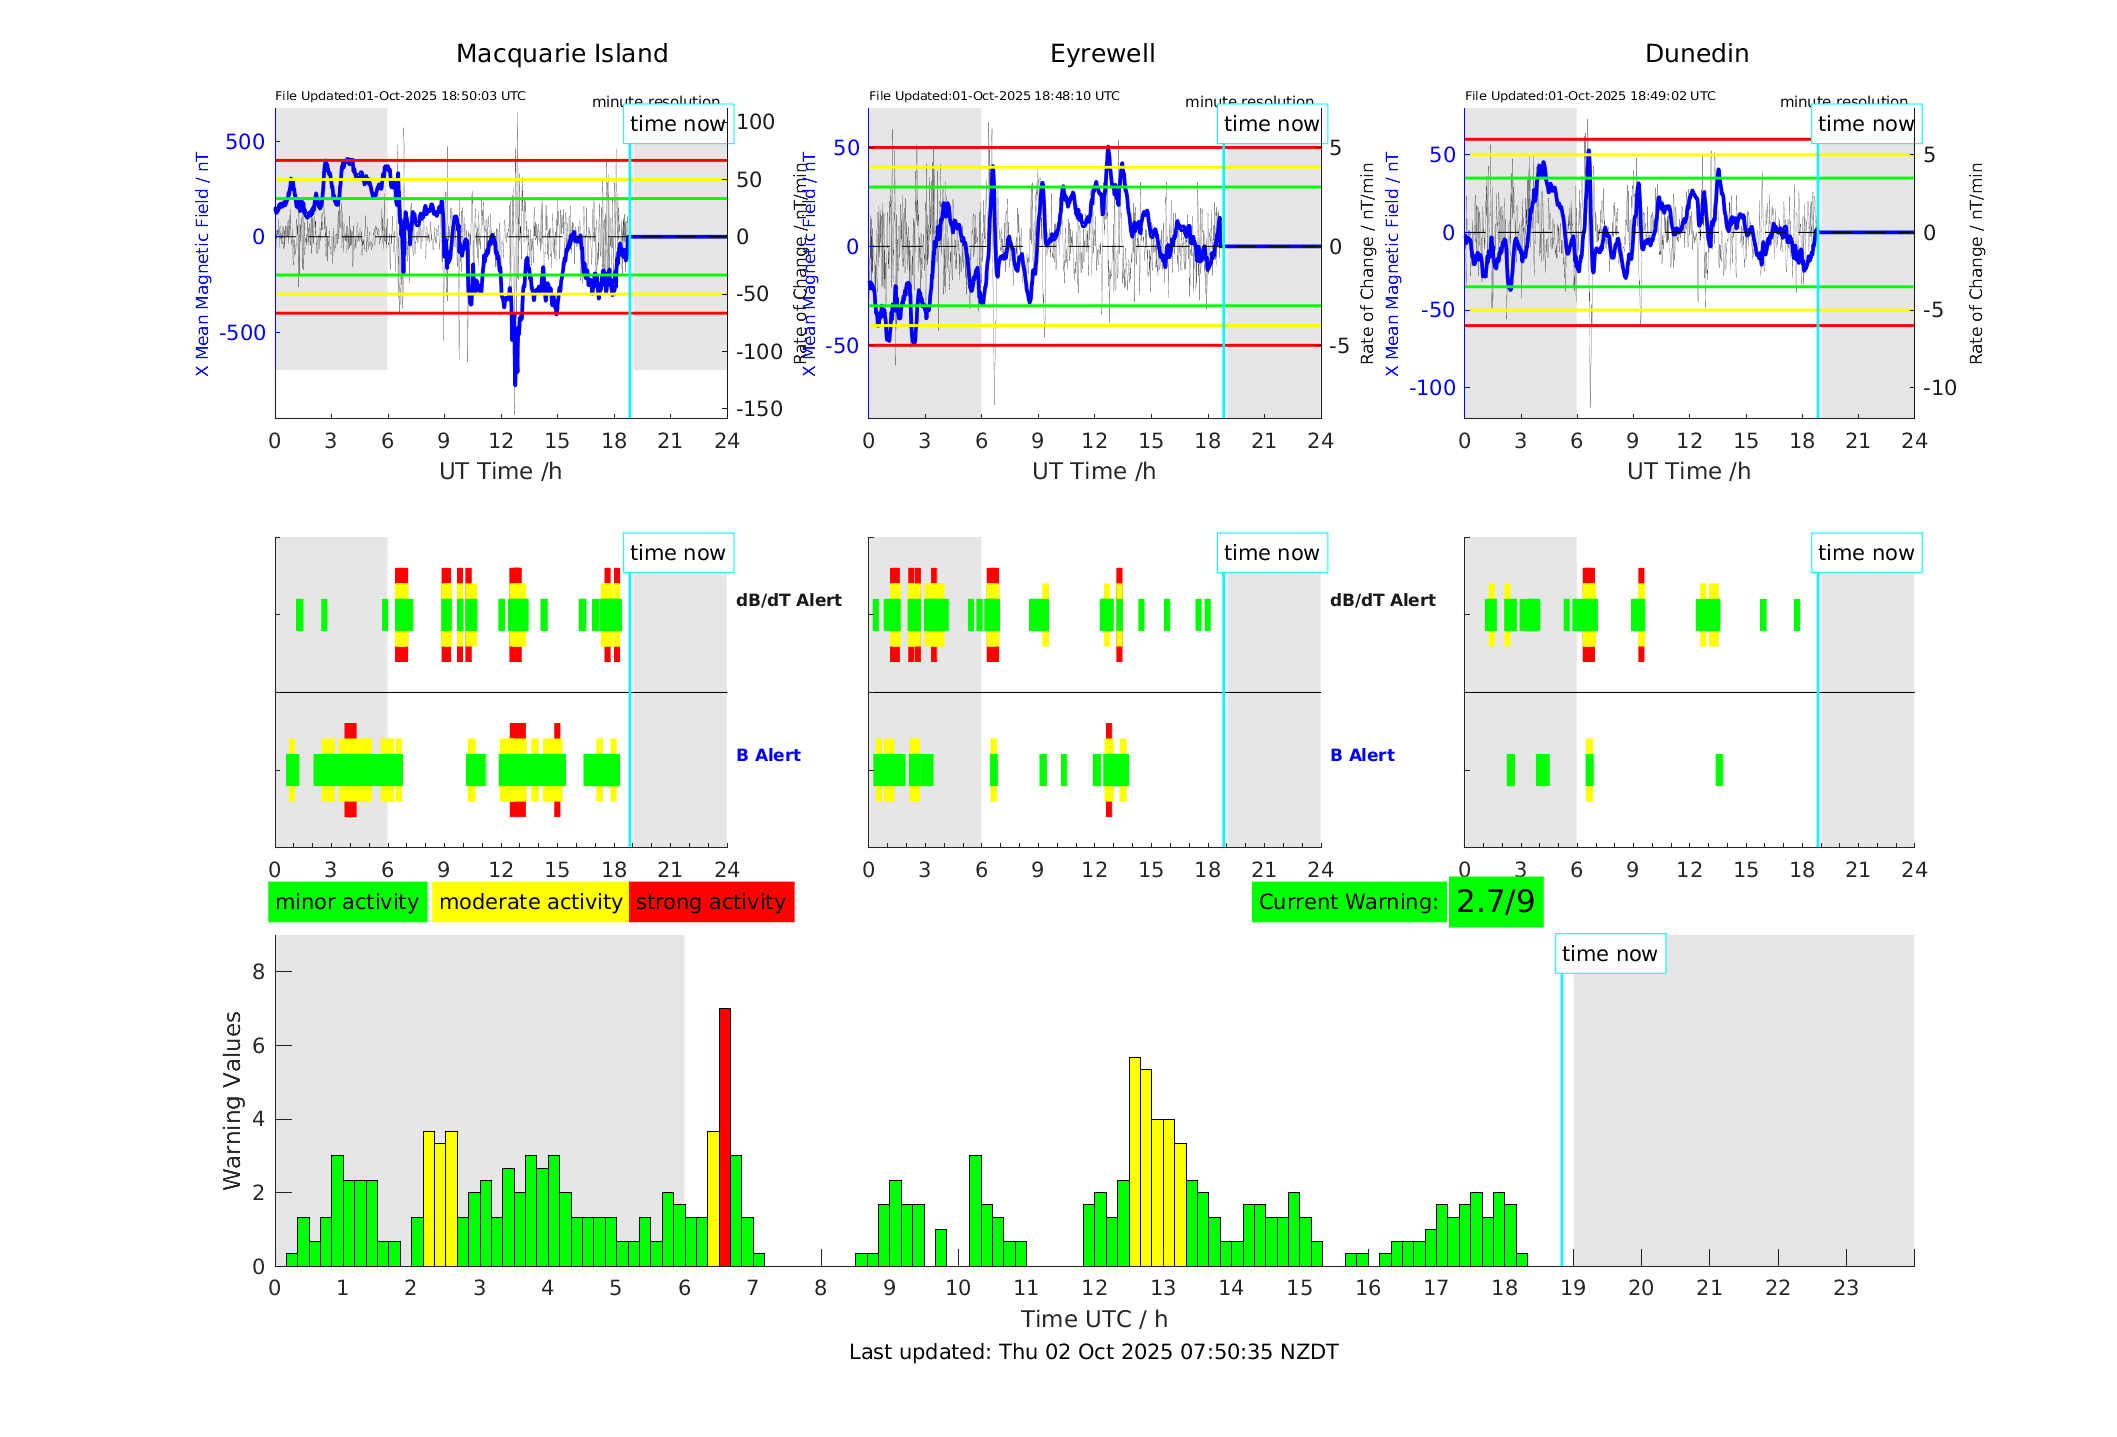Image resolution: width=2117 pixels, height=1437 pixels.
Task: Click the Dunedin chart title
Action: [x=1696, y=54]
